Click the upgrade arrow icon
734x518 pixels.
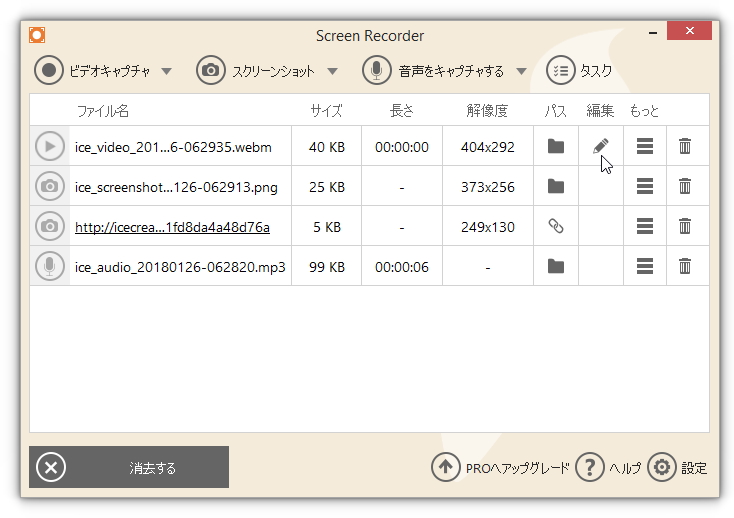445,467
